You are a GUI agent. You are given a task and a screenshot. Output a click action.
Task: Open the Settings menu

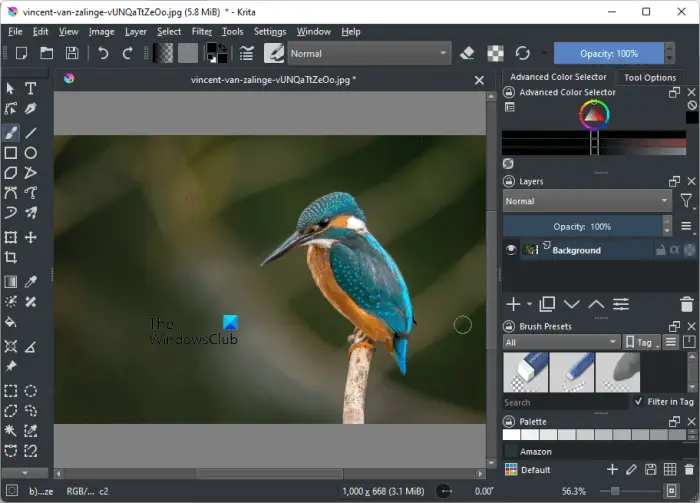point(270,32)
